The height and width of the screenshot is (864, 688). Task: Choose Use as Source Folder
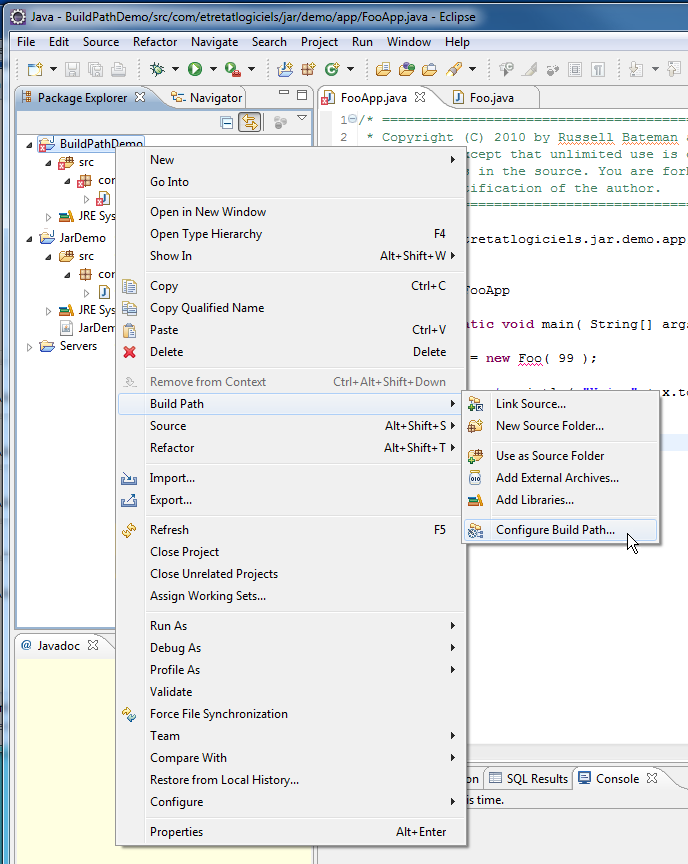tap(560, 456)
